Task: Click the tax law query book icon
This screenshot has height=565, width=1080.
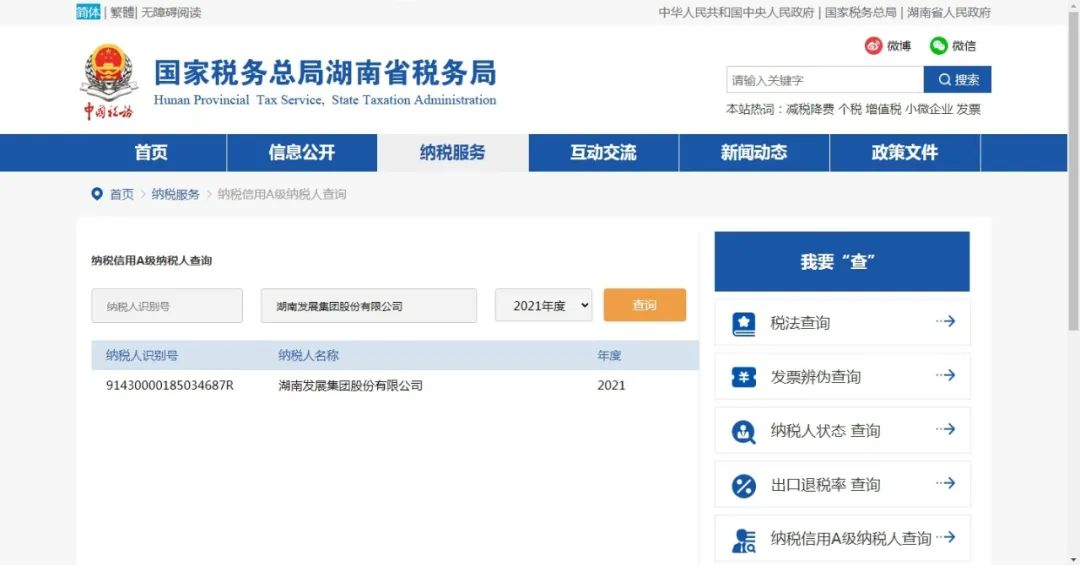Action: [x=744, y=323]
